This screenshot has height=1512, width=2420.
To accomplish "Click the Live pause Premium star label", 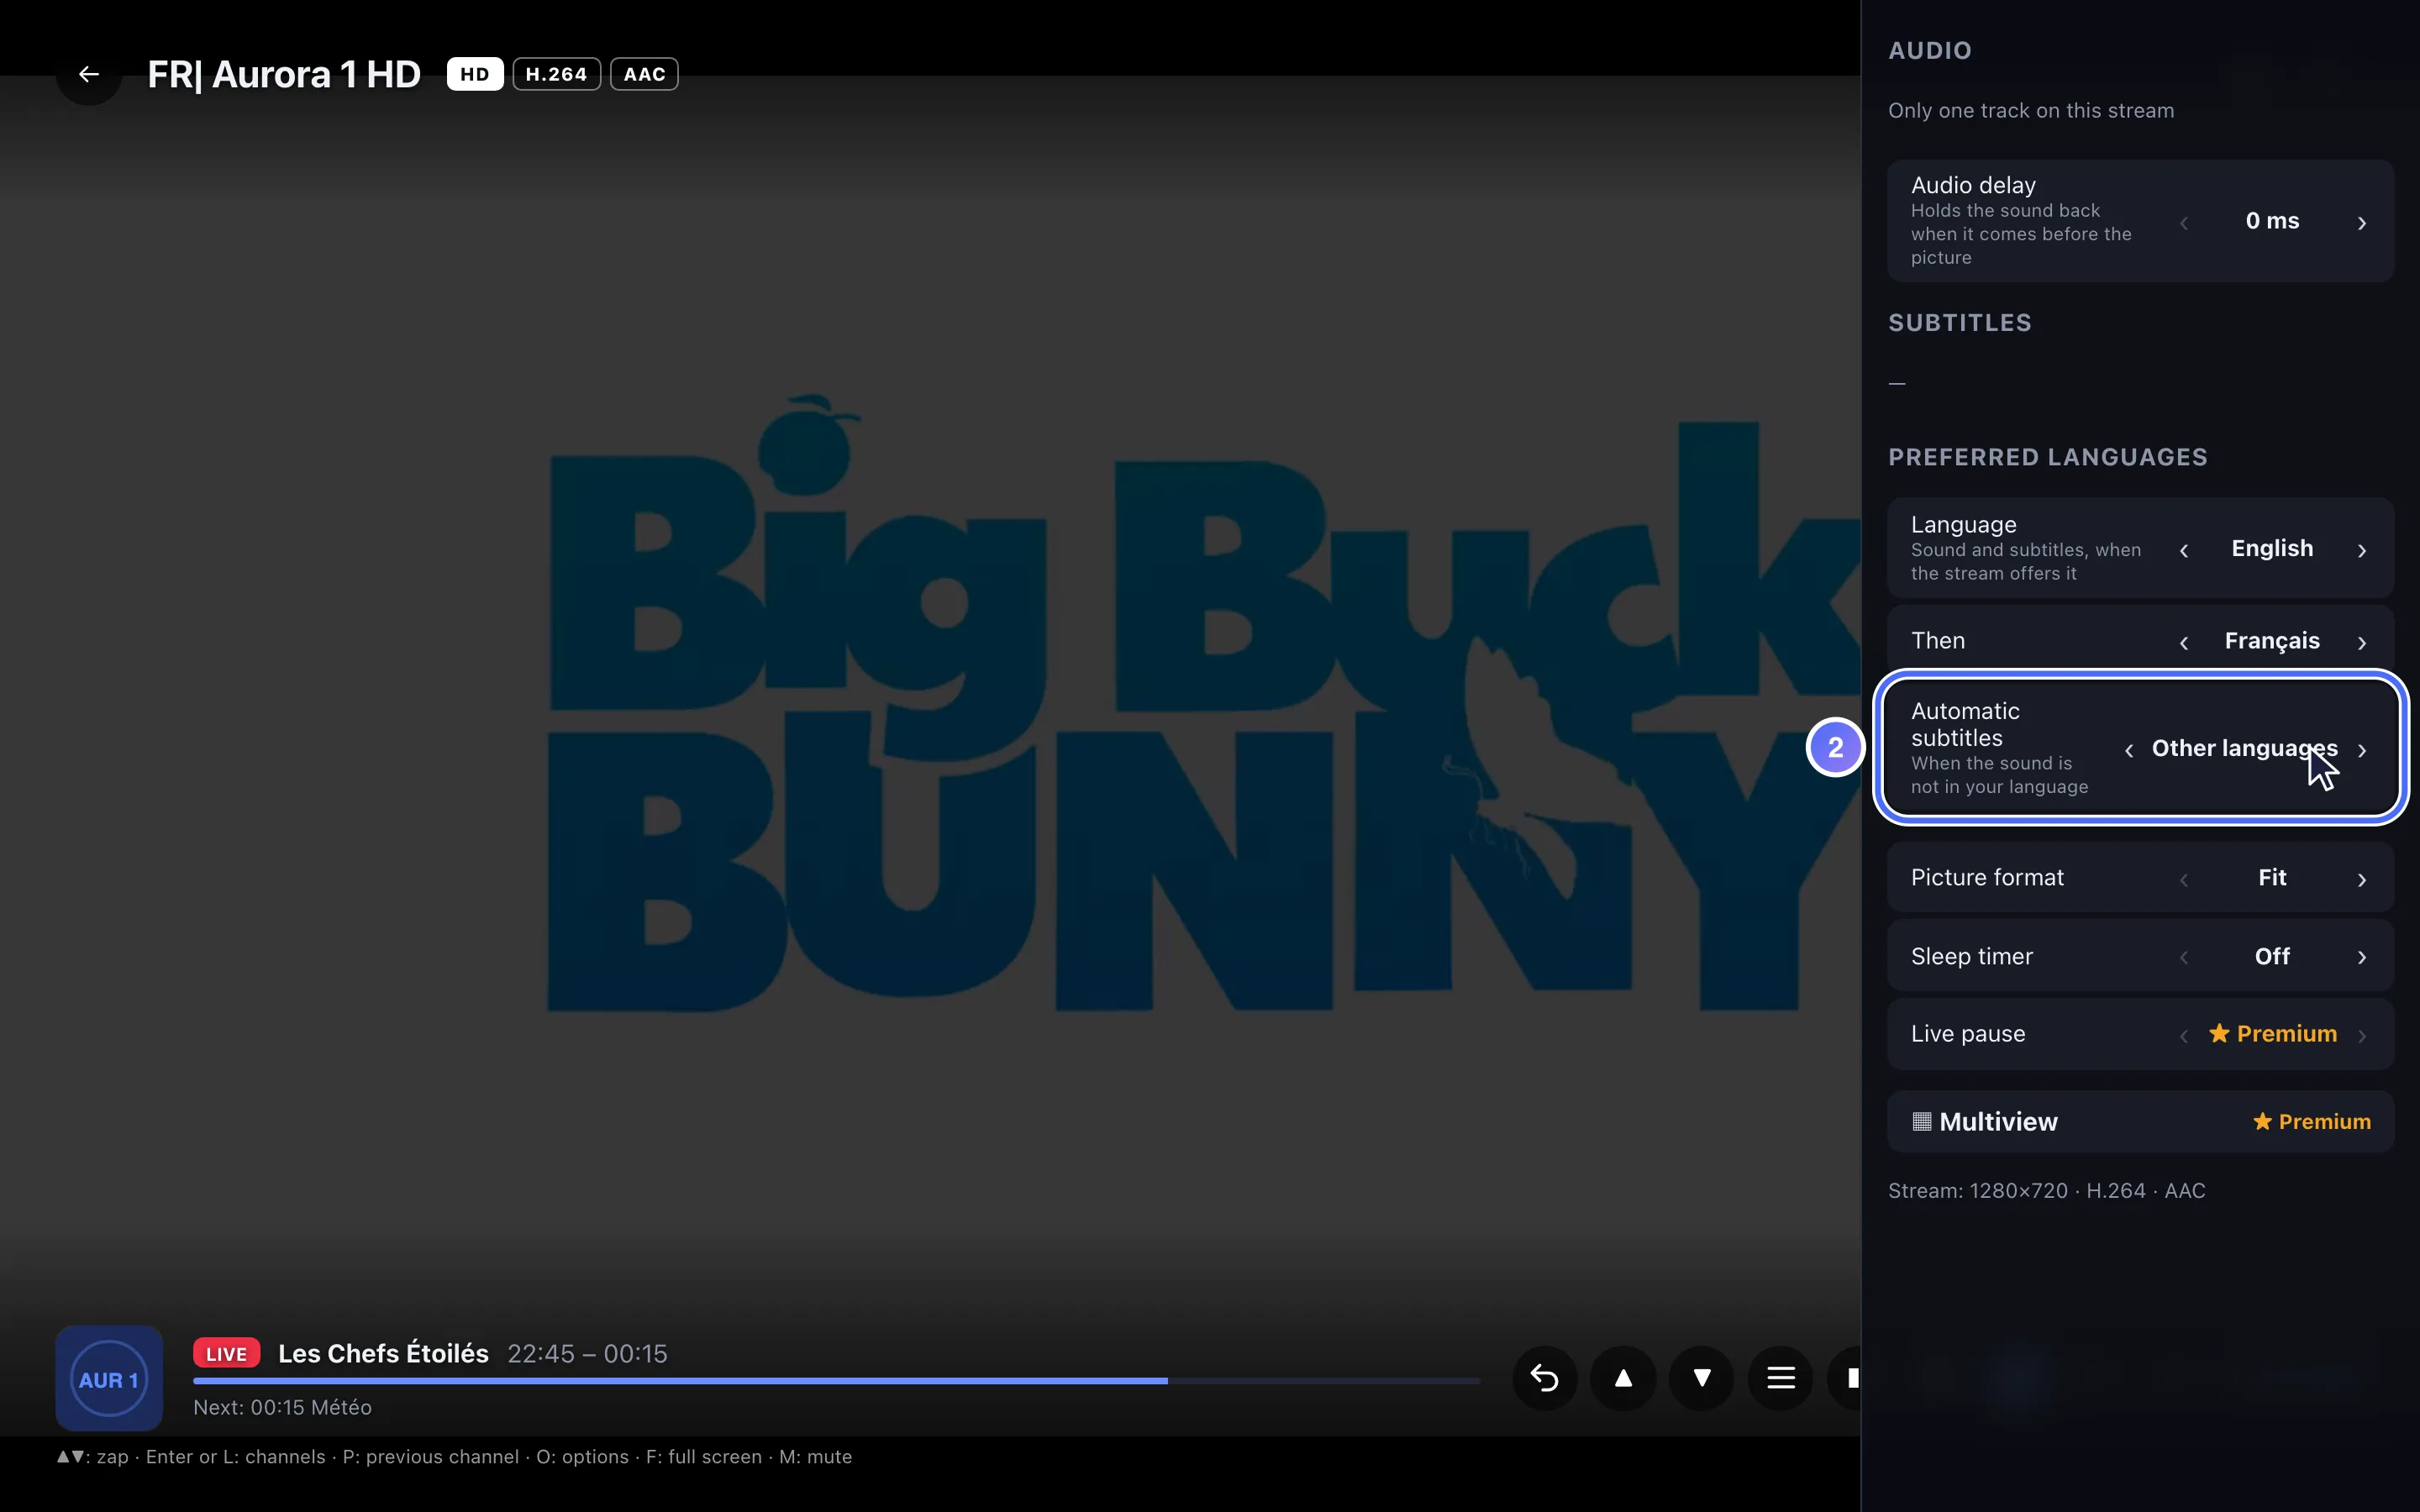I will [x=2272, y=1033].
